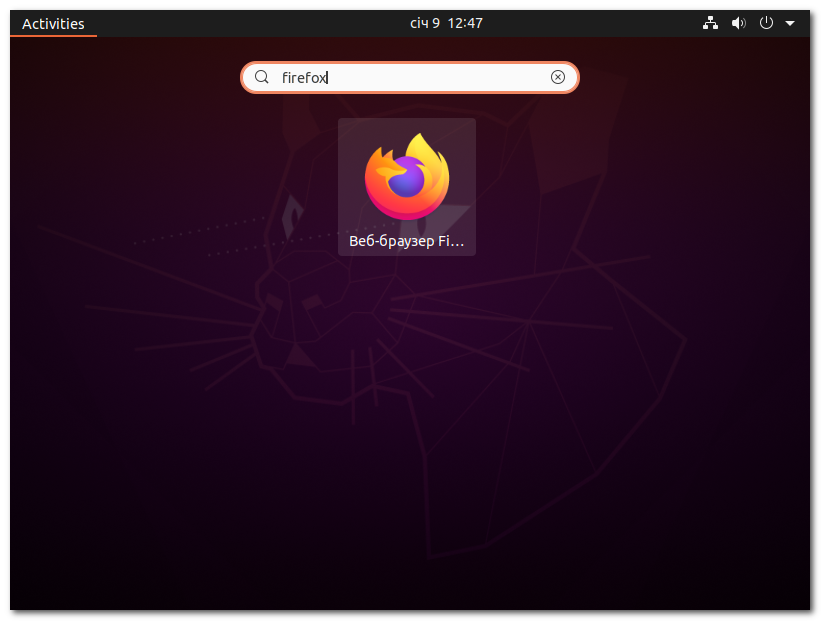Open the calendar by clicking the clock
Screen dimensions: 821x621
(445, 22)
